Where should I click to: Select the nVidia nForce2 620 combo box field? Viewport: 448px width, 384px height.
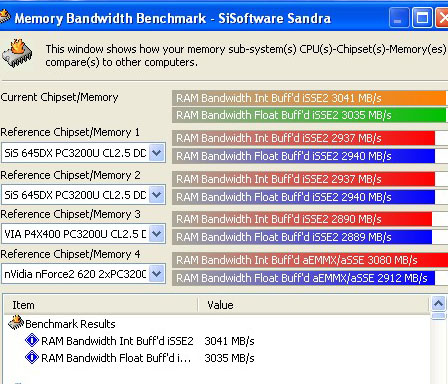83,274
